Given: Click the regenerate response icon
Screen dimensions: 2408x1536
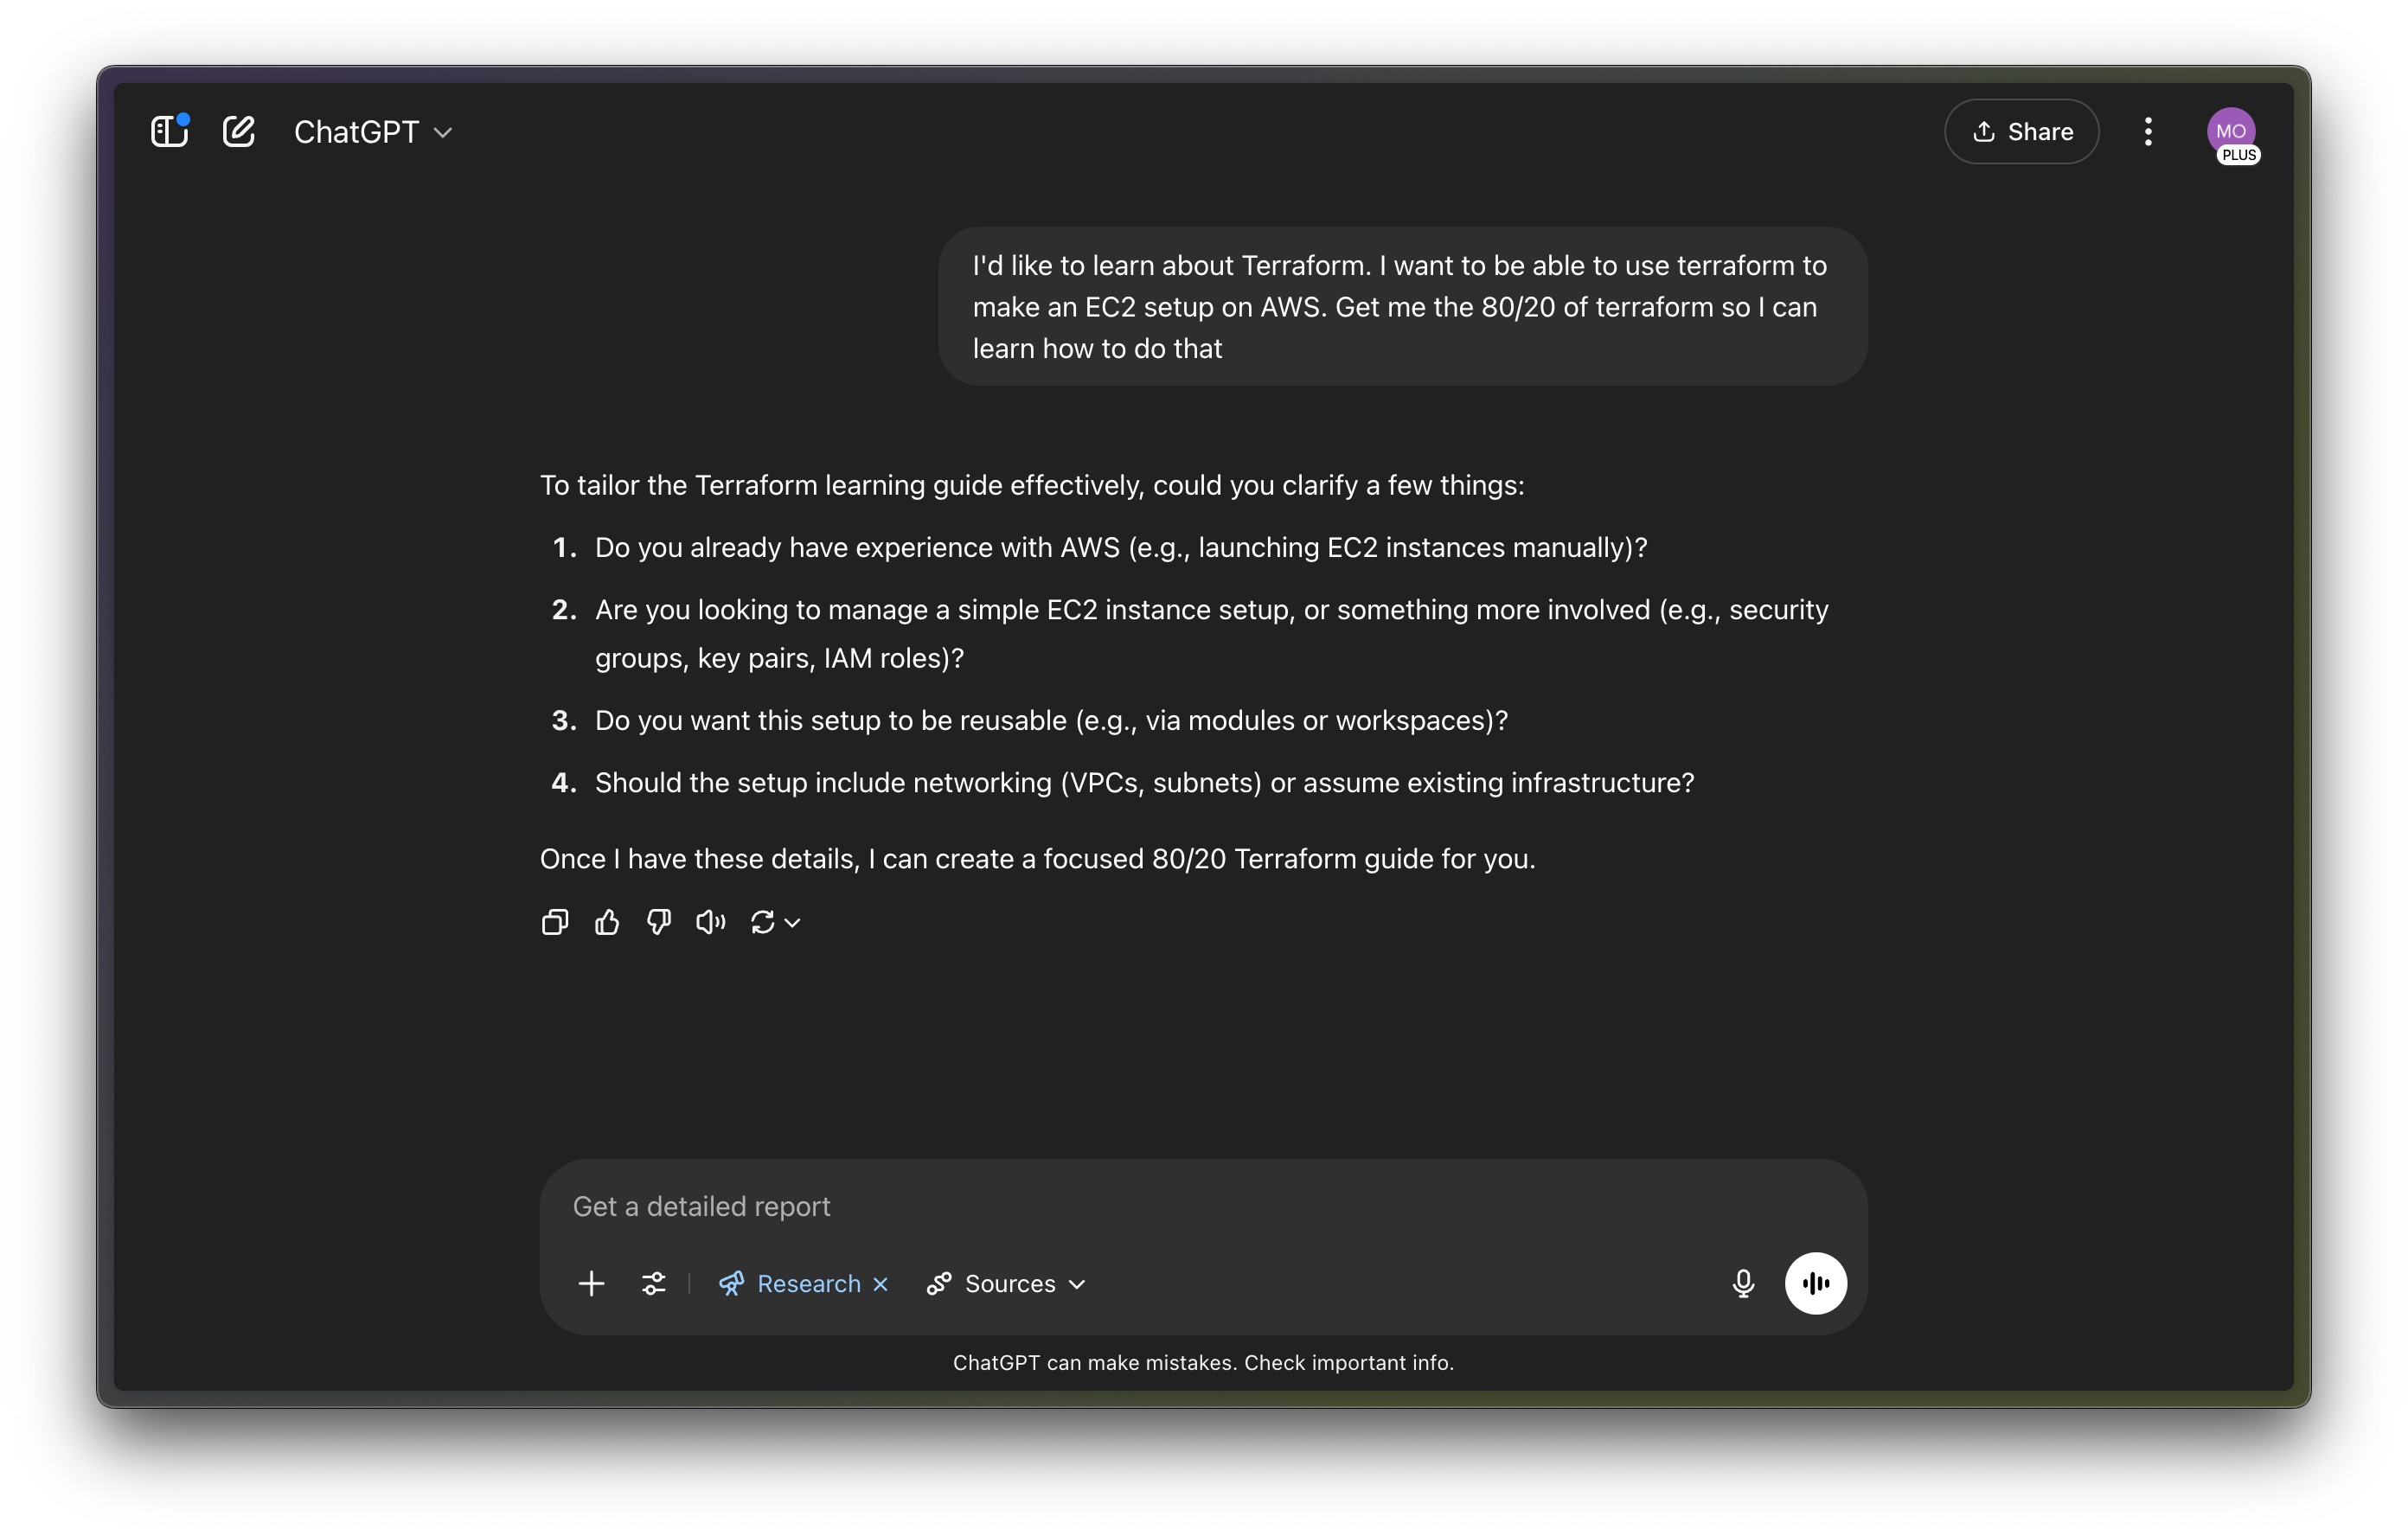Looking at the screenshot, I should pyautogui.click(x=762, y=922).
